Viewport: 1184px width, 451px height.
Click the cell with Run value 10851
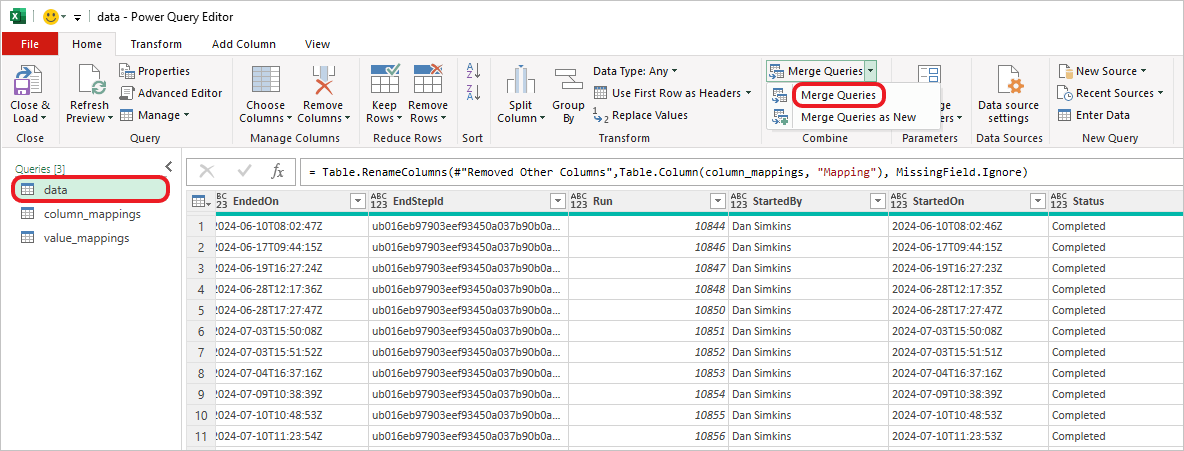(648, 331)
